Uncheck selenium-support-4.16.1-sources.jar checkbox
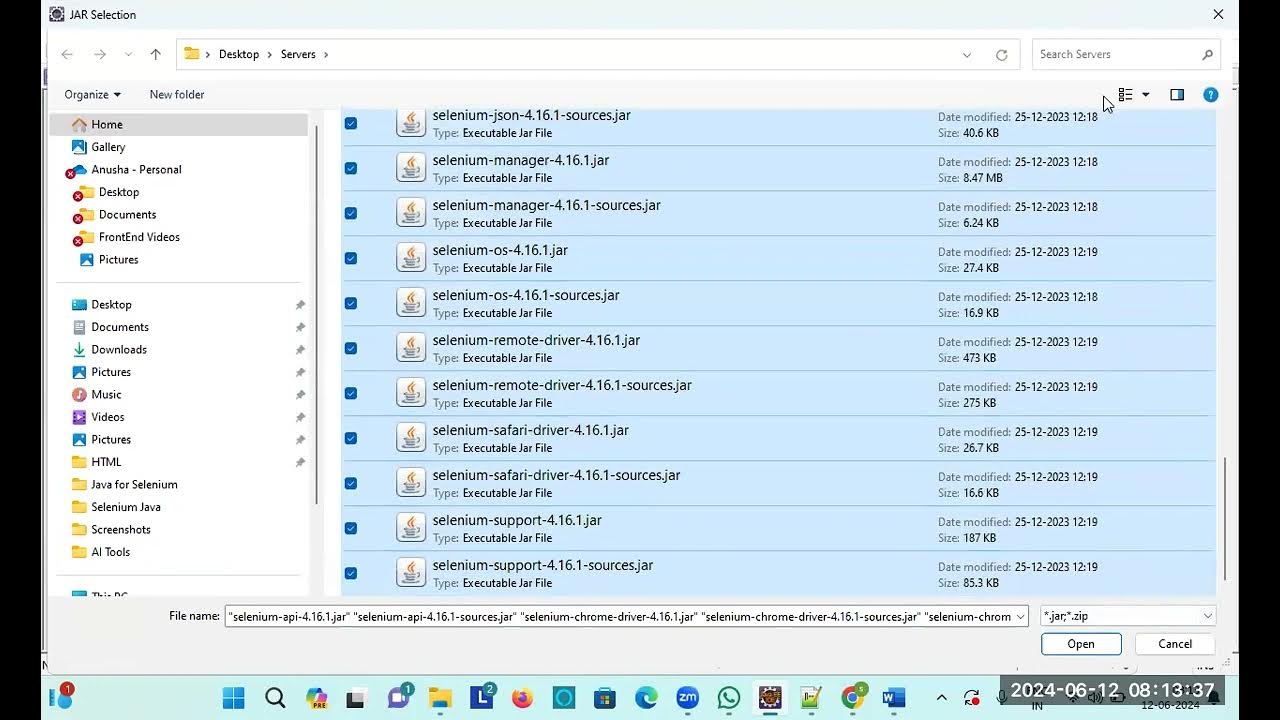This screenshot has width=1280, height=720. point(351,573)
